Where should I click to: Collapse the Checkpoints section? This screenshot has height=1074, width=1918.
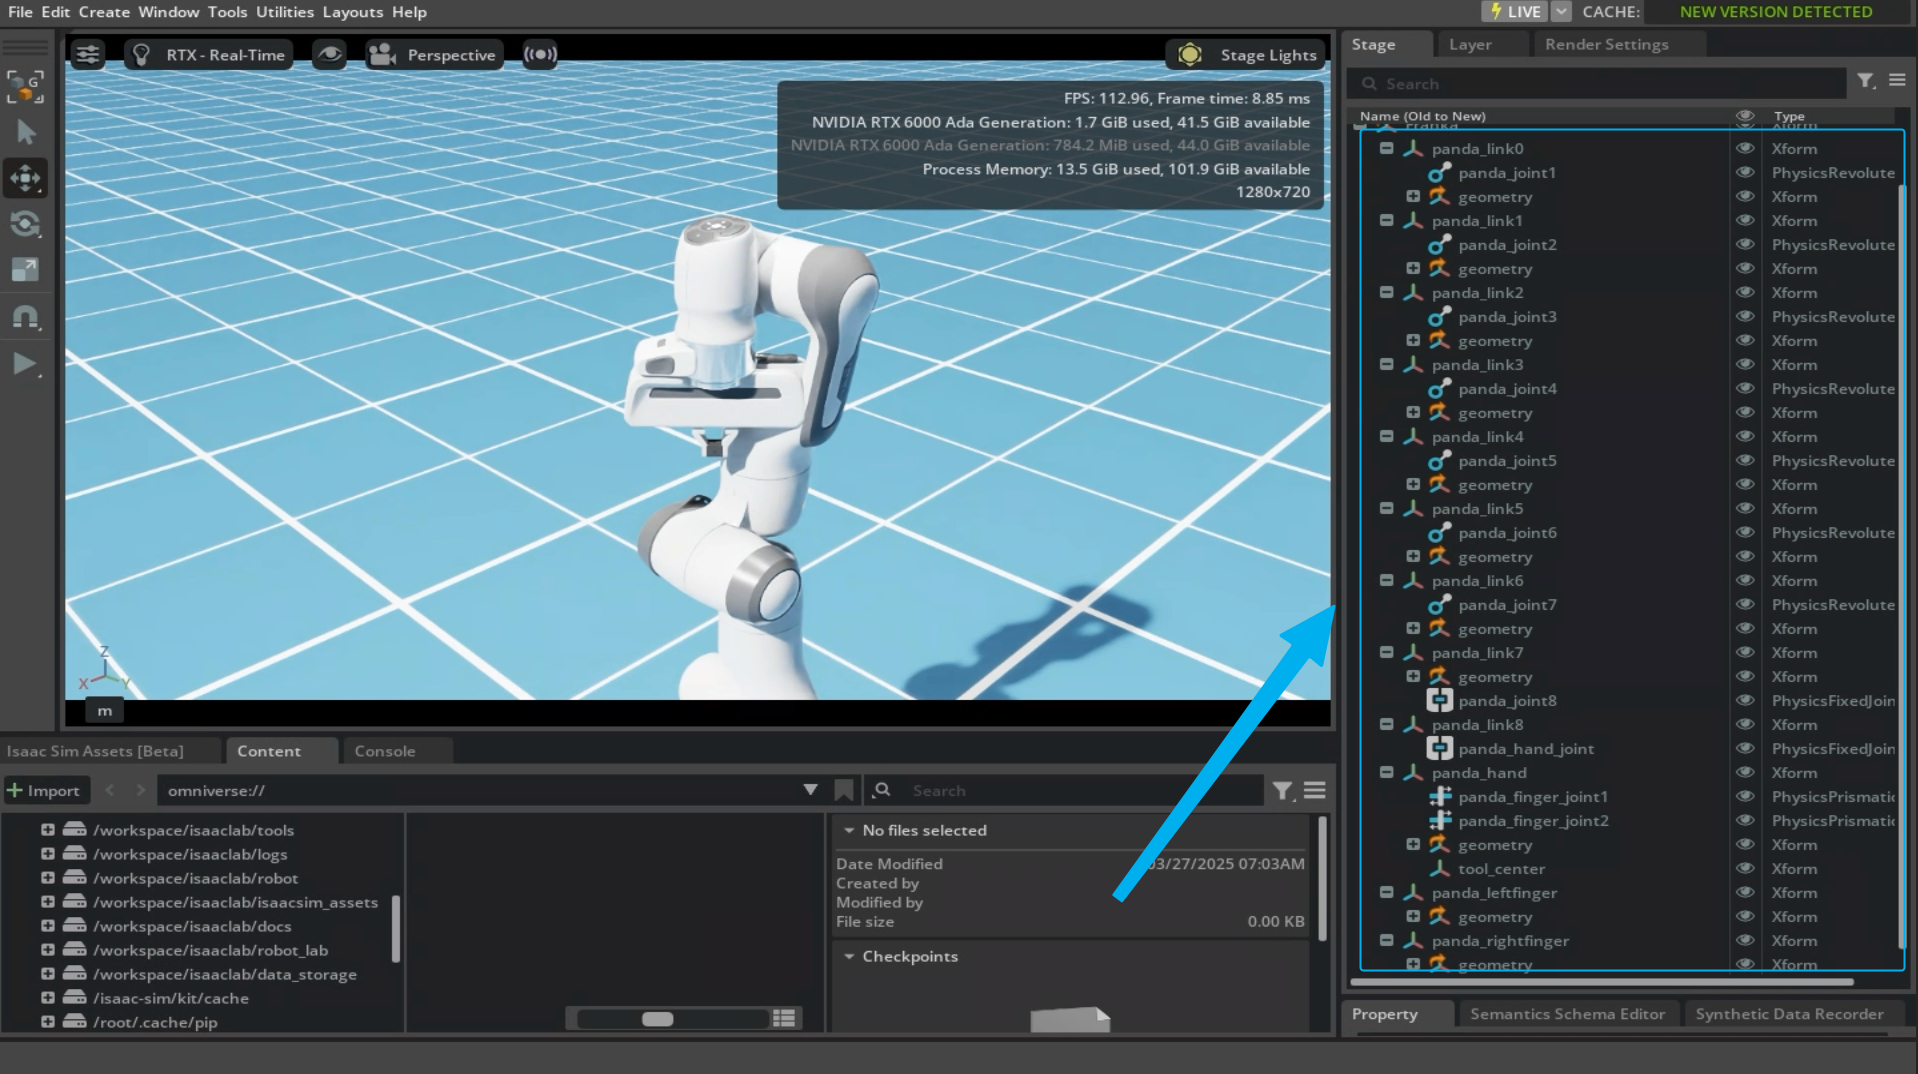coord(849,956)
